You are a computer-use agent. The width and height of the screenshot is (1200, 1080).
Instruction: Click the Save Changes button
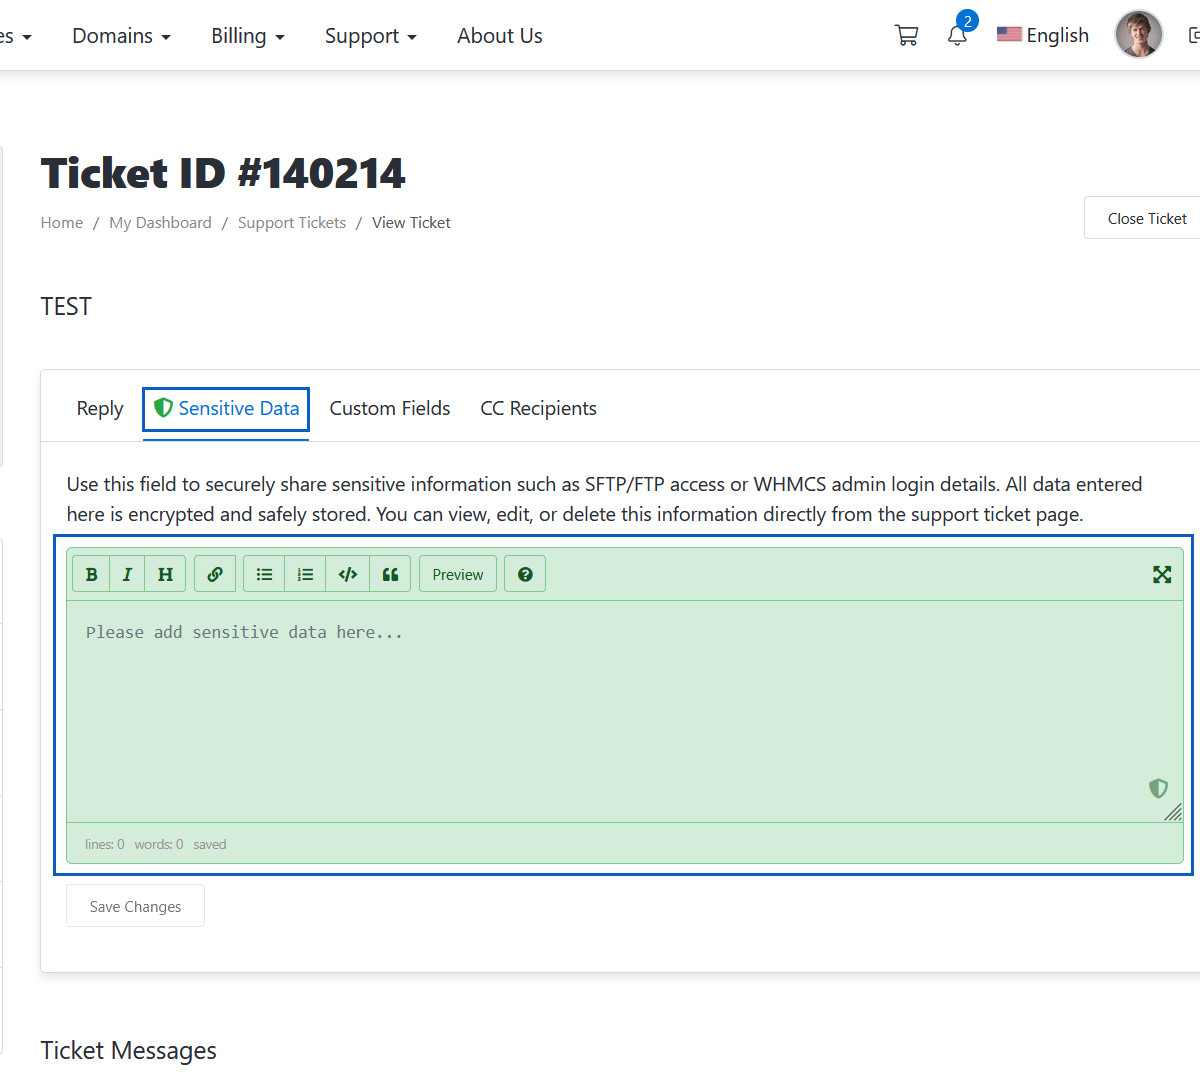135,906
